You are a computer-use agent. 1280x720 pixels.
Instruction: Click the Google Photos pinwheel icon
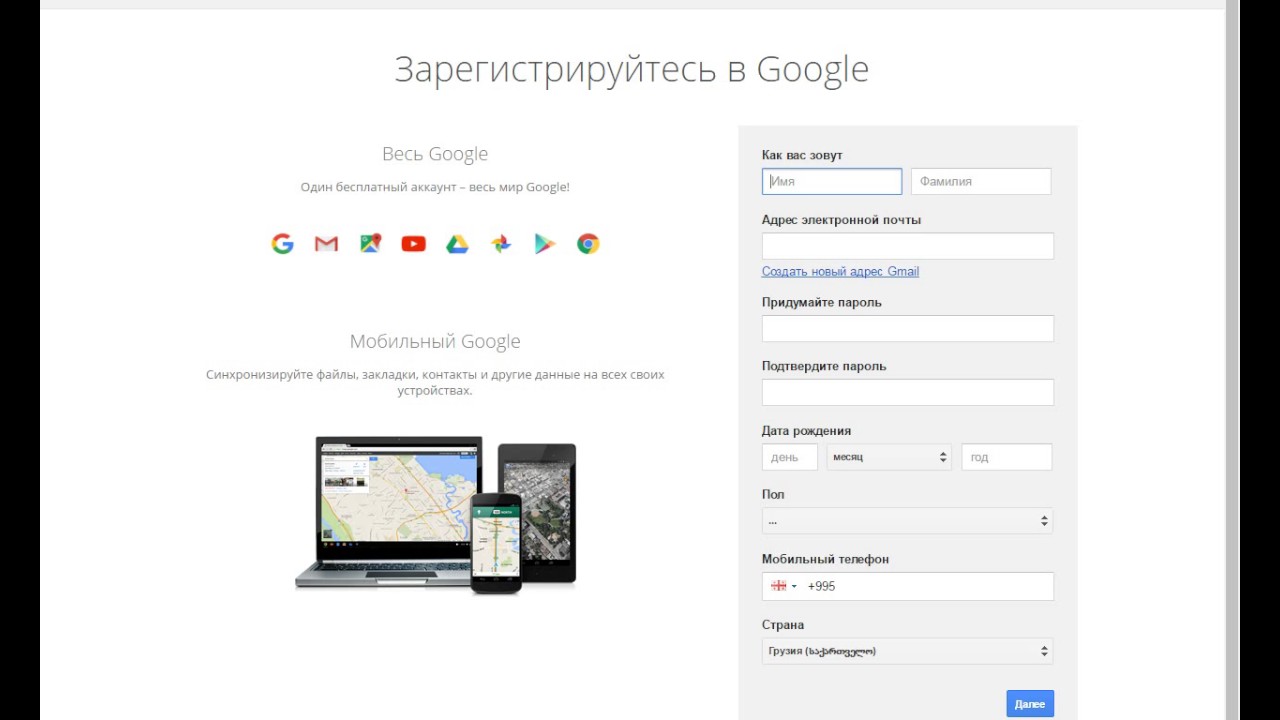[x=501, y=244]
